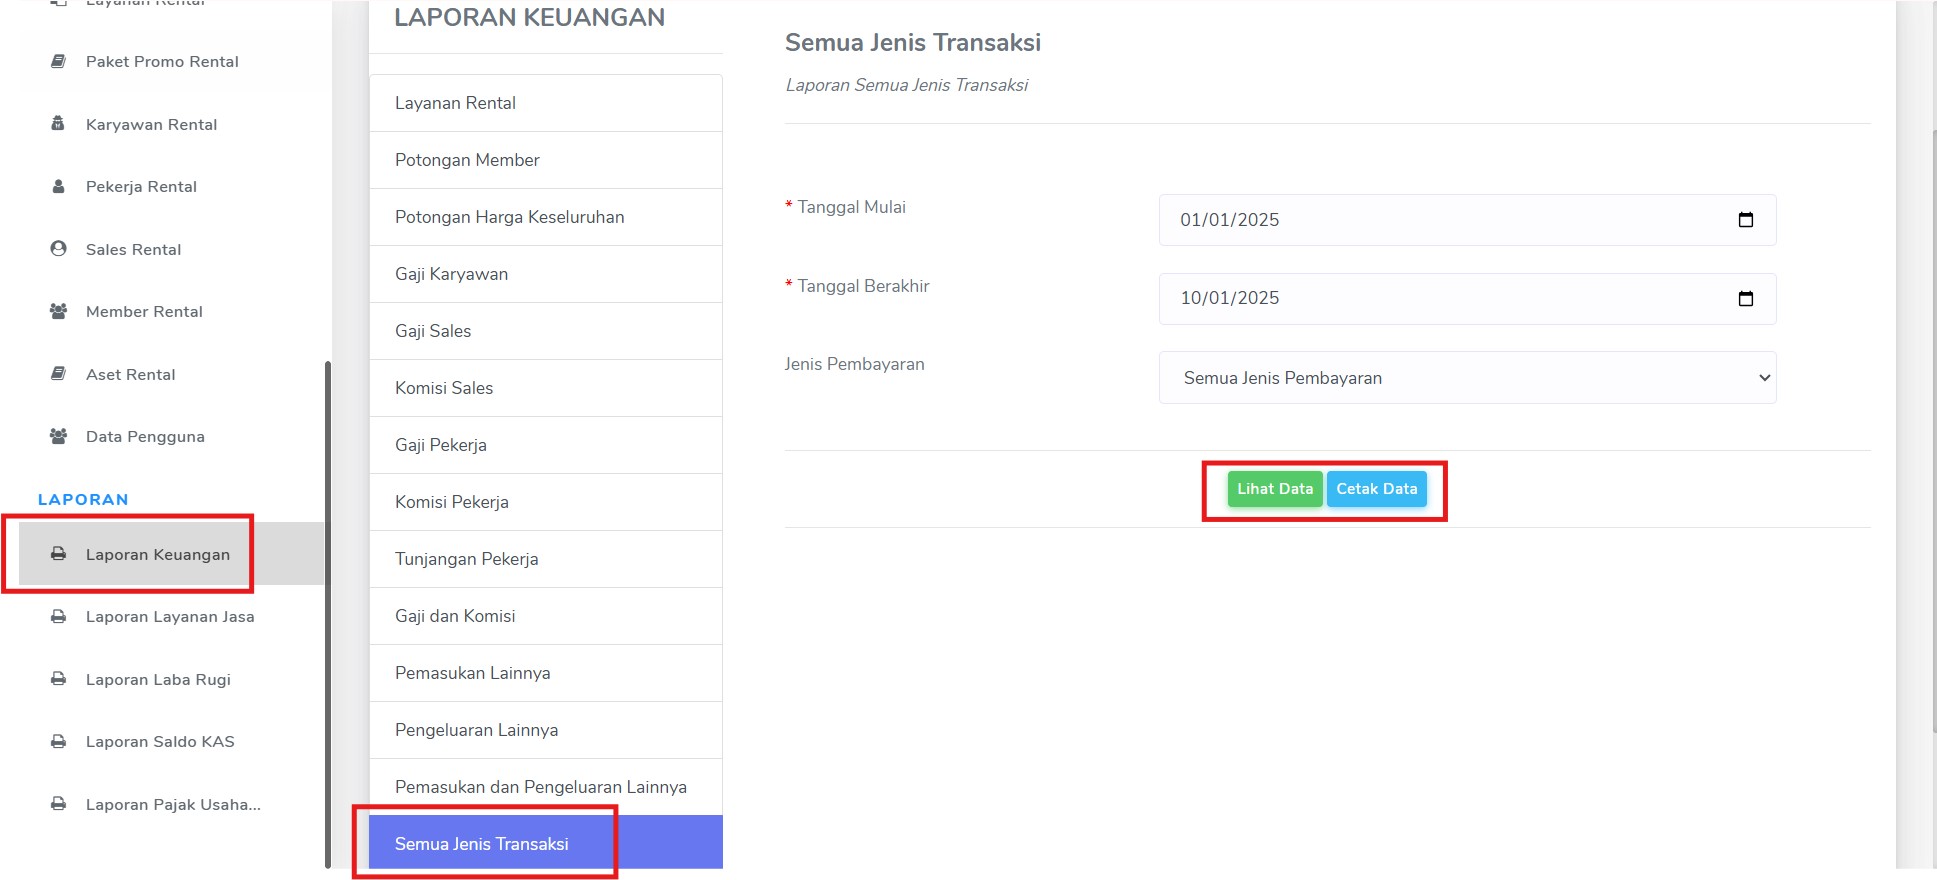The height and width of the screenshot is (880, 1937).
Task: Click the Sales Rental user-circle icon
Action: coord(59,249)
